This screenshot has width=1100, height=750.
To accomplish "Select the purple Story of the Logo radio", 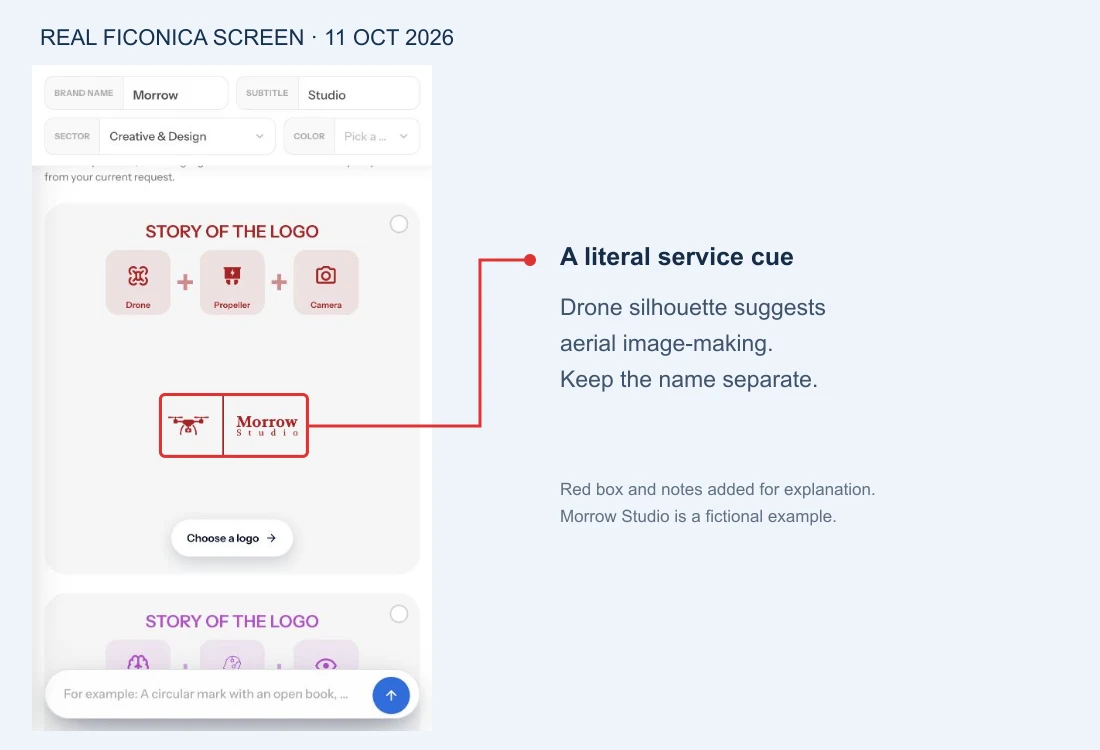I will [398, 614].
